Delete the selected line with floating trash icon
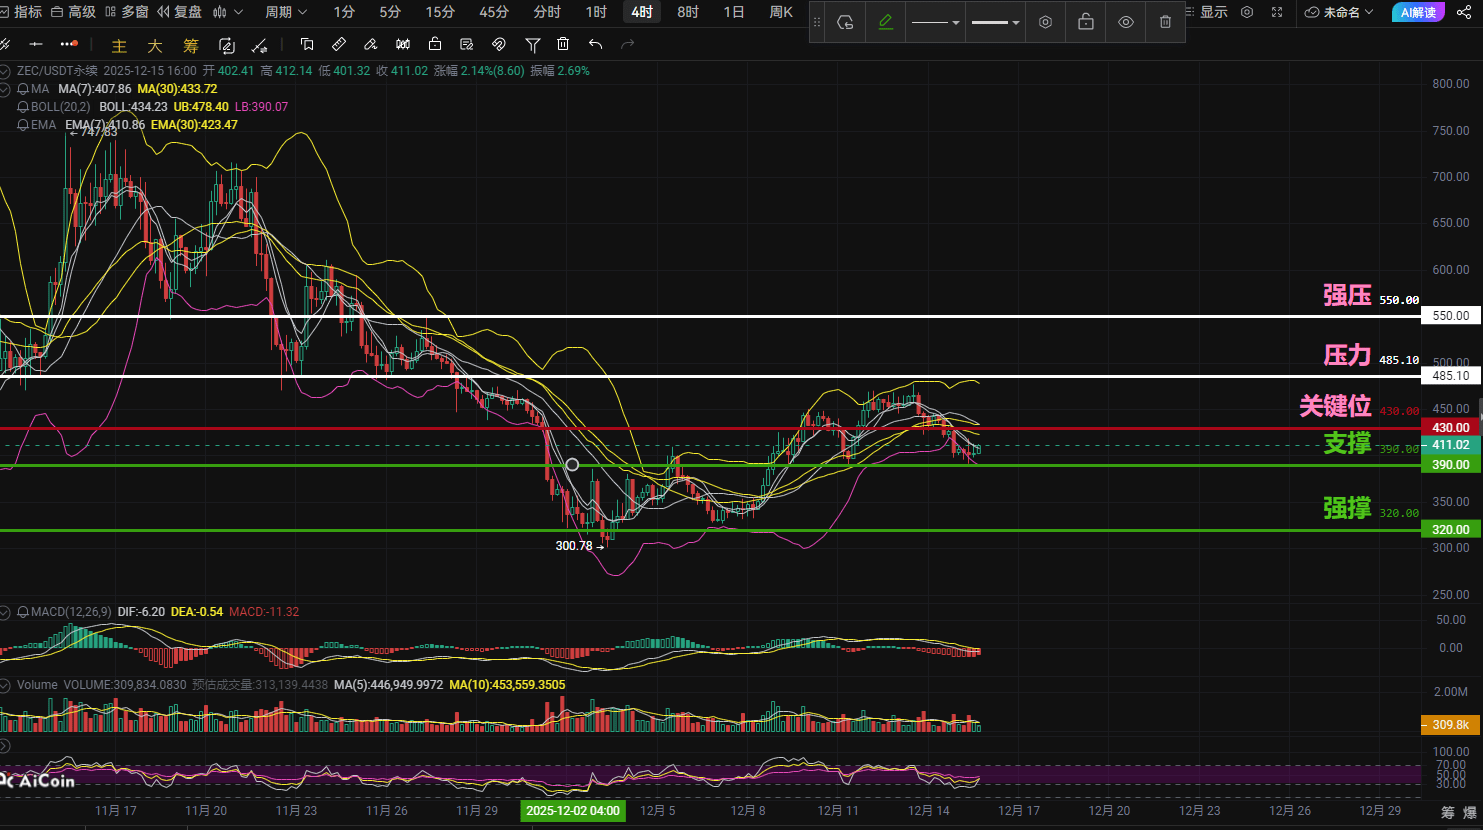Viewport: 1483px width, 830px height. (x=1165, y=22)
